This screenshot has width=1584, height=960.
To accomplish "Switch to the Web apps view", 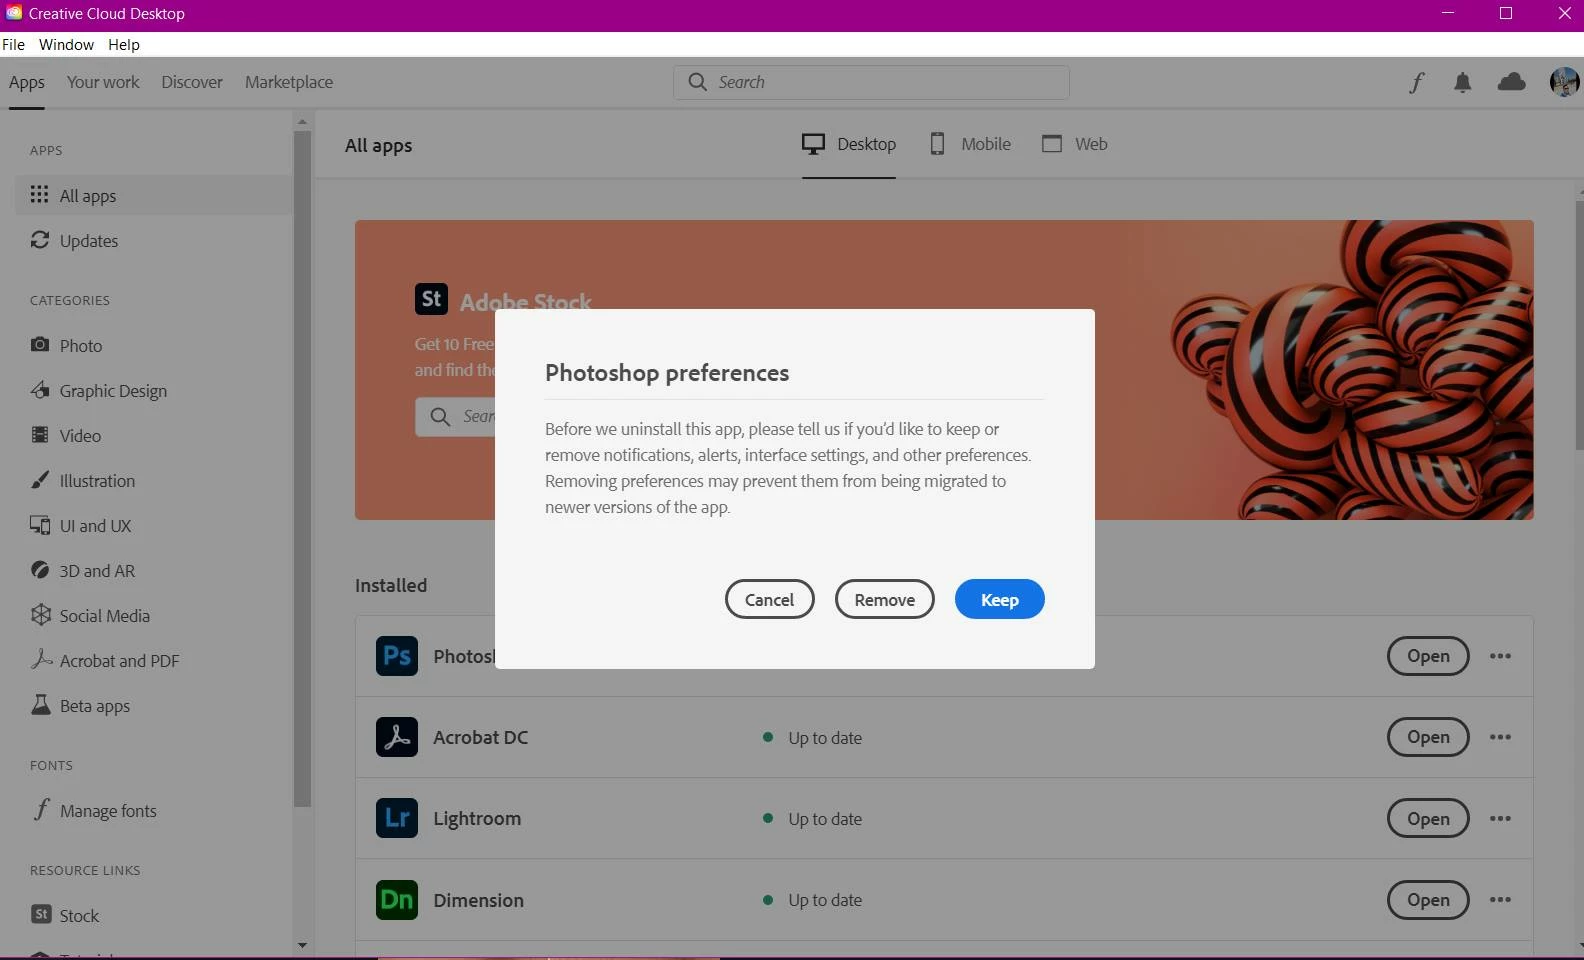I will [1075, 144].
